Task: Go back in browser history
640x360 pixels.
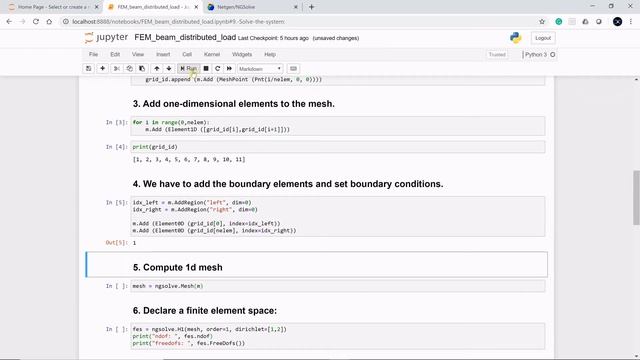Action: 9,22
